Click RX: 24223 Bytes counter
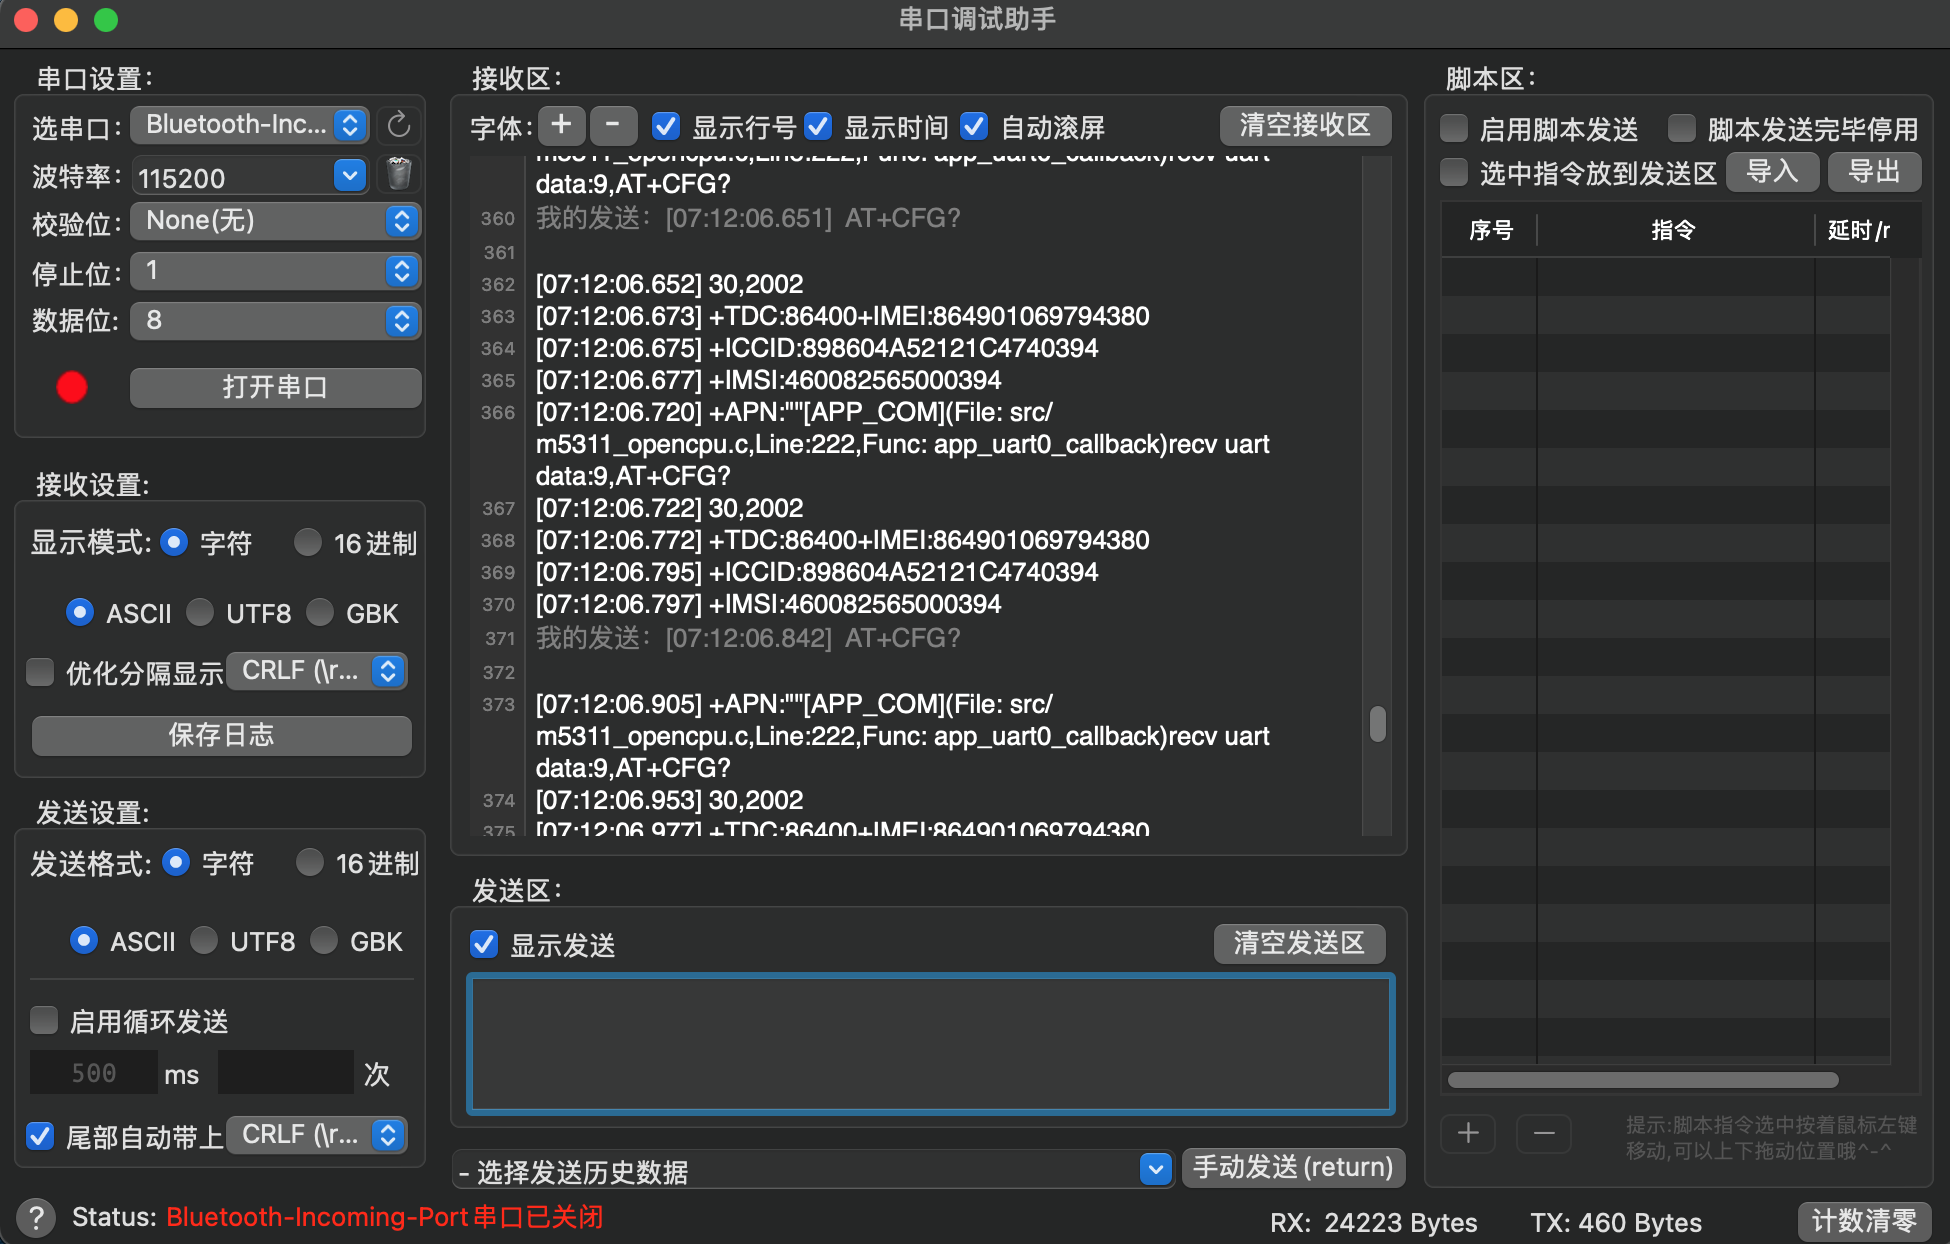1950x1244 pixels. coord(1374,1222)
